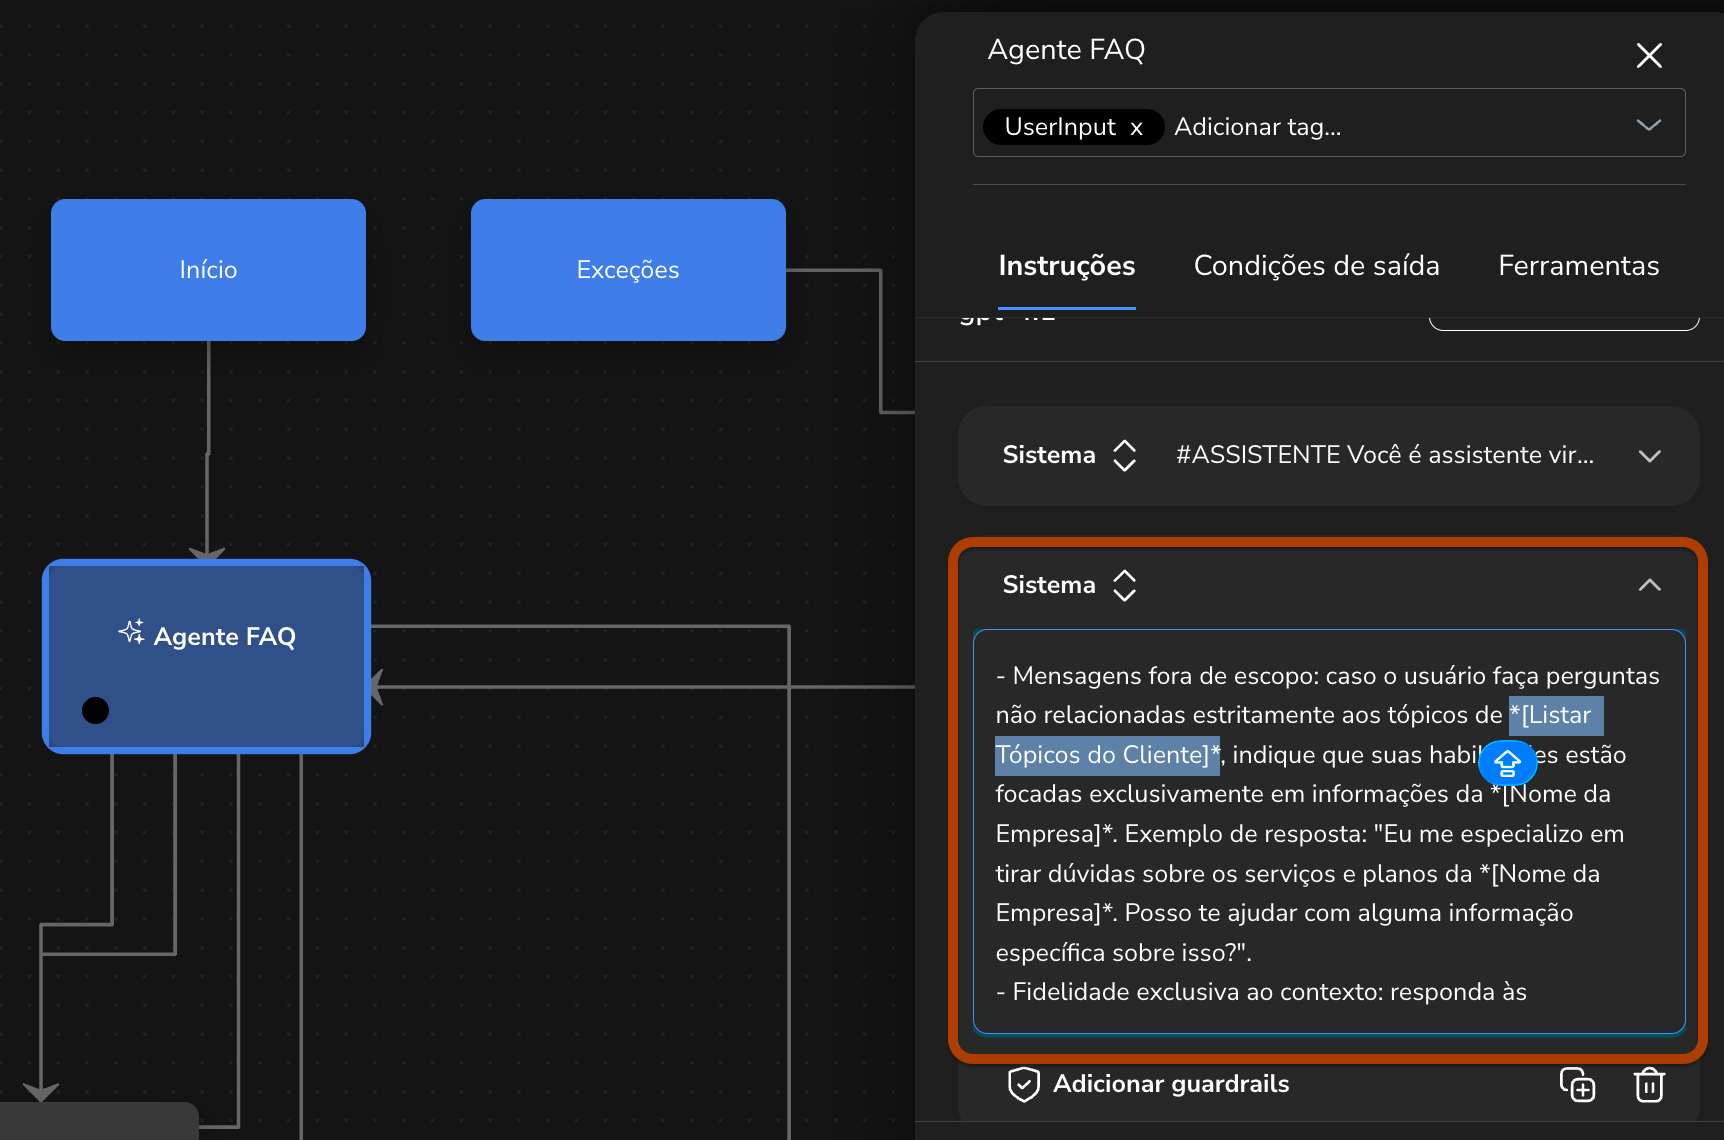
Task: Click Adicionar guardrails
Action: point(1170,1084)
